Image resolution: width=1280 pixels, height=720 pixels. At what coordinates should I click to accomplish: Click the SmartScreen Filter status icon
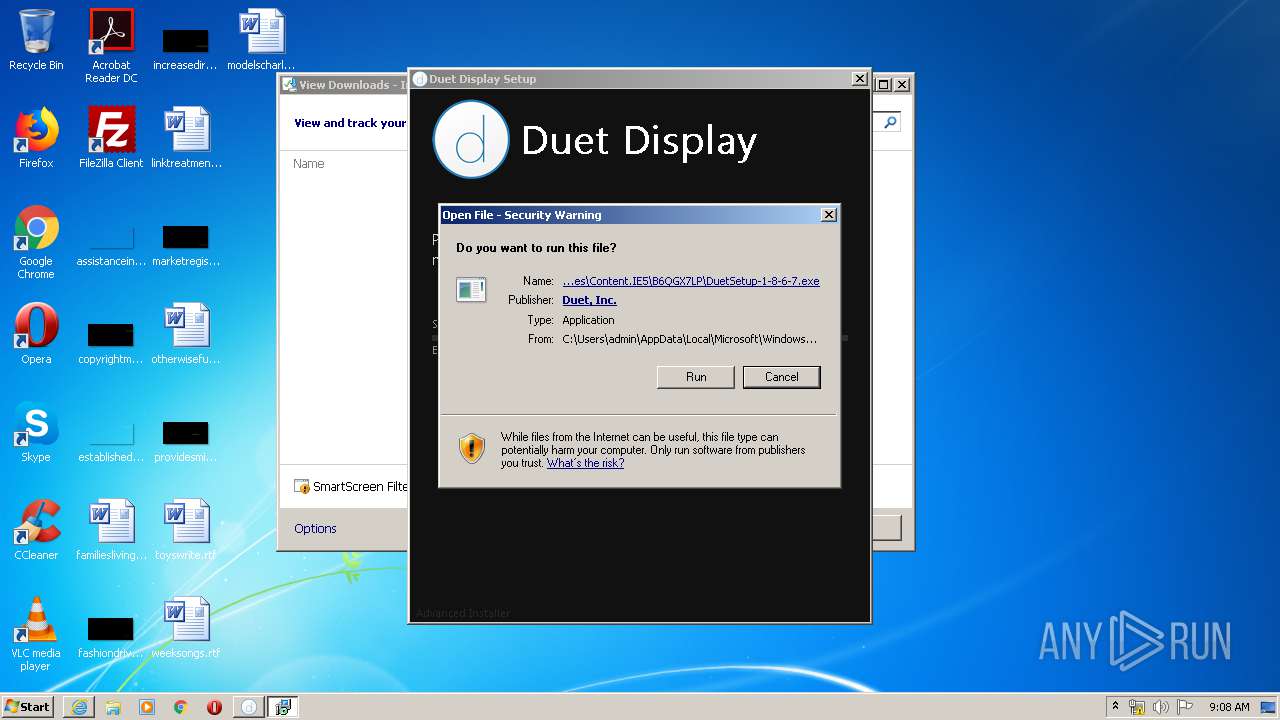[302, 486]
